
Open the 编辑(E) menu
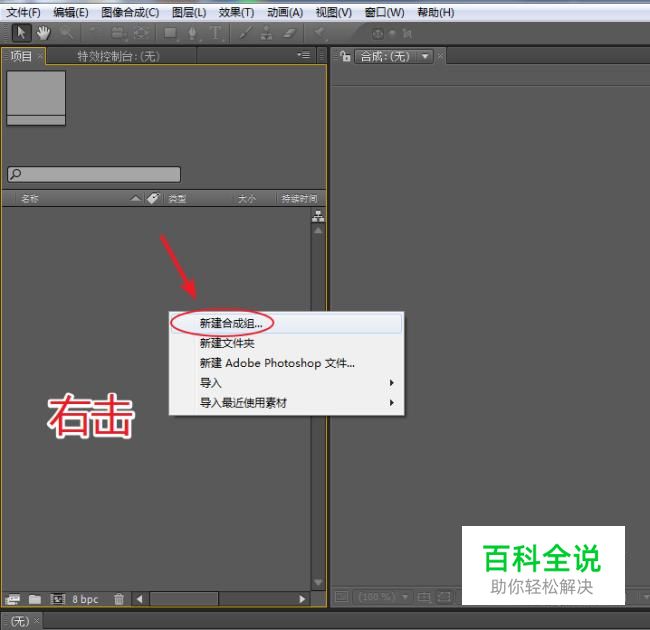pyautogui.click(x=71, y=12)
